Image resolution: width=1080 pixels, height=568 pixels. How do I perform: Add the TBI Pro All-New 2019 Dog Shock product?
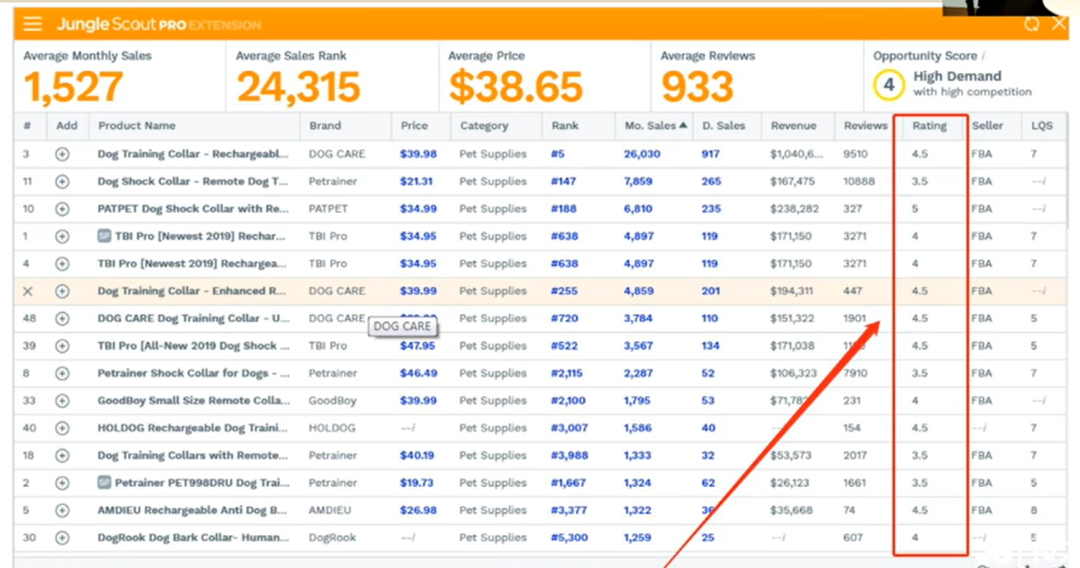point(62,346)
